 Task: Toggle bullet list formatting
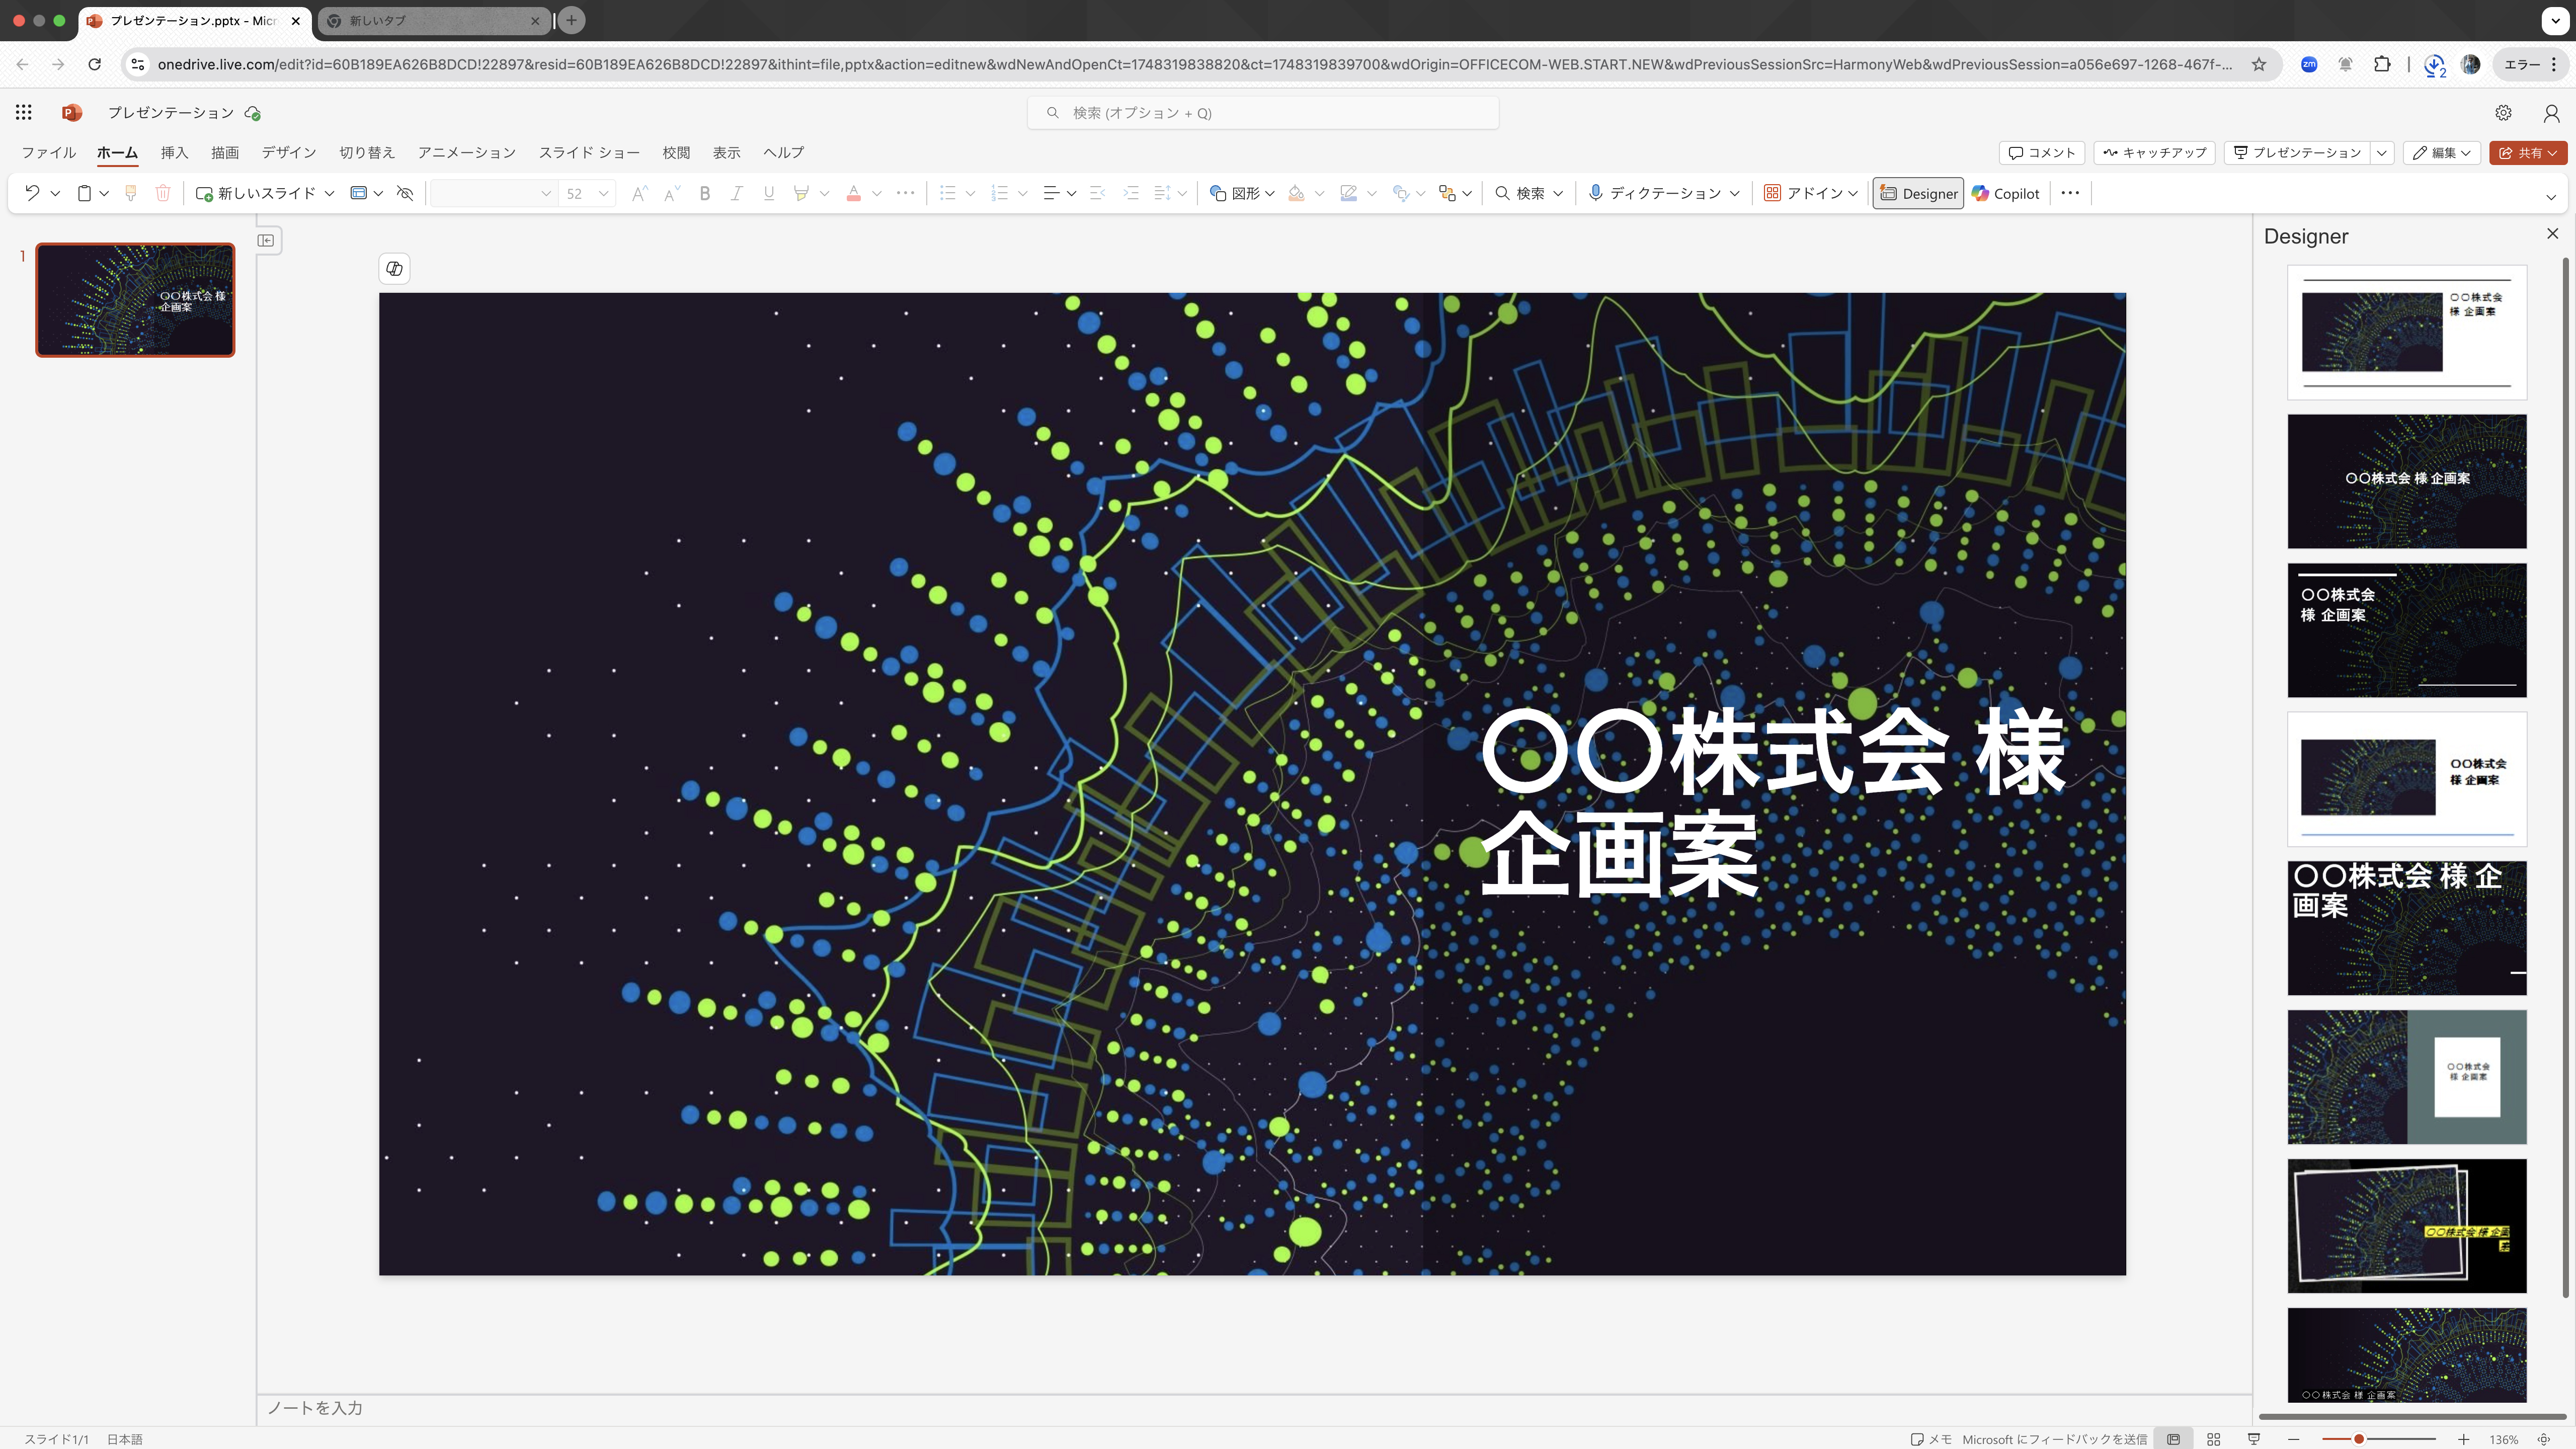tap(948, 193)
